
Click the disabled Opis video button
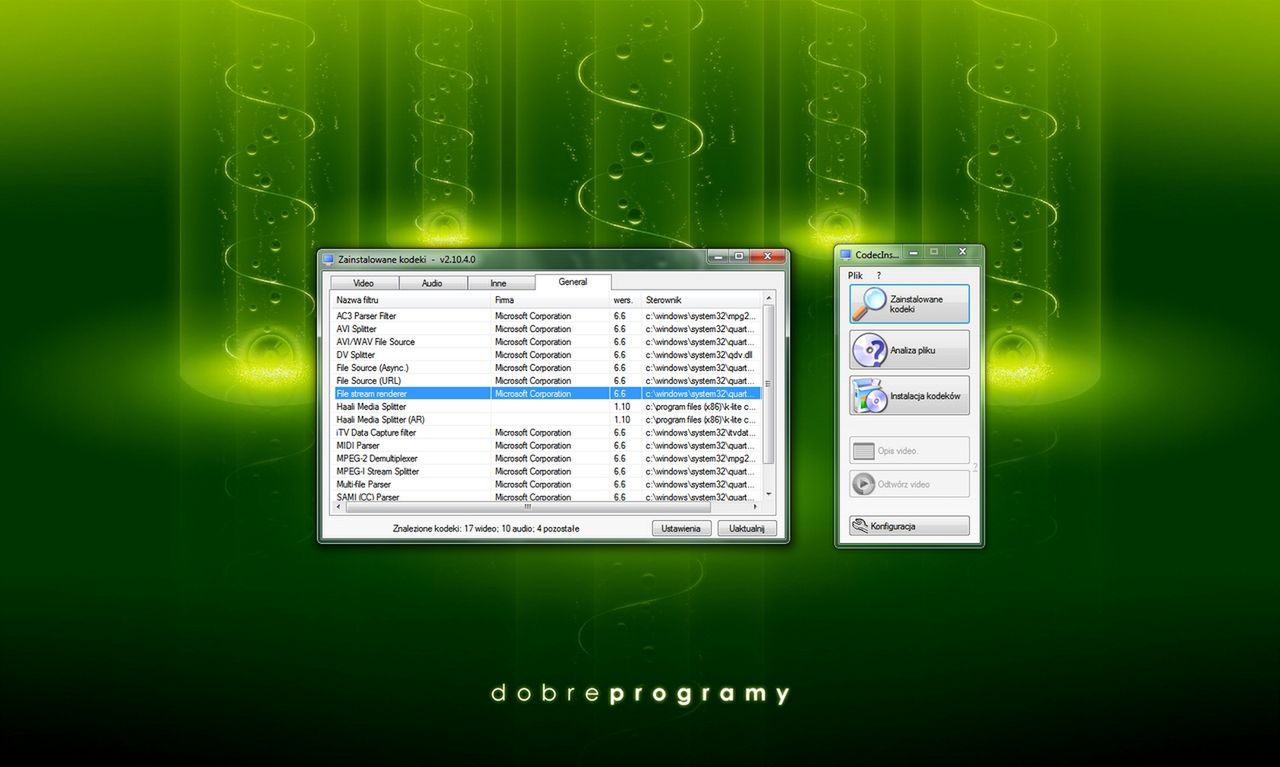tap(909, 450)
